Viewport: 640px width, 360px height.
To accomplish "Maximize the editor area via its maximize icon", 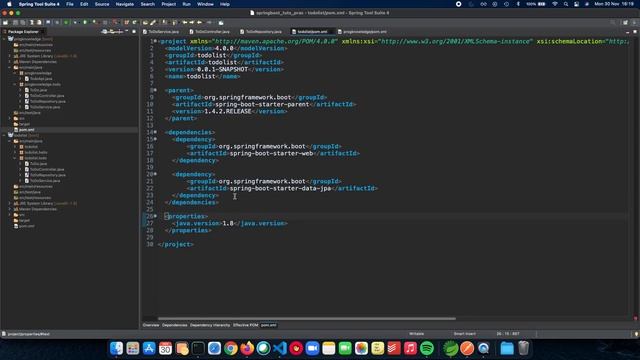I will (x=635, y=31).
